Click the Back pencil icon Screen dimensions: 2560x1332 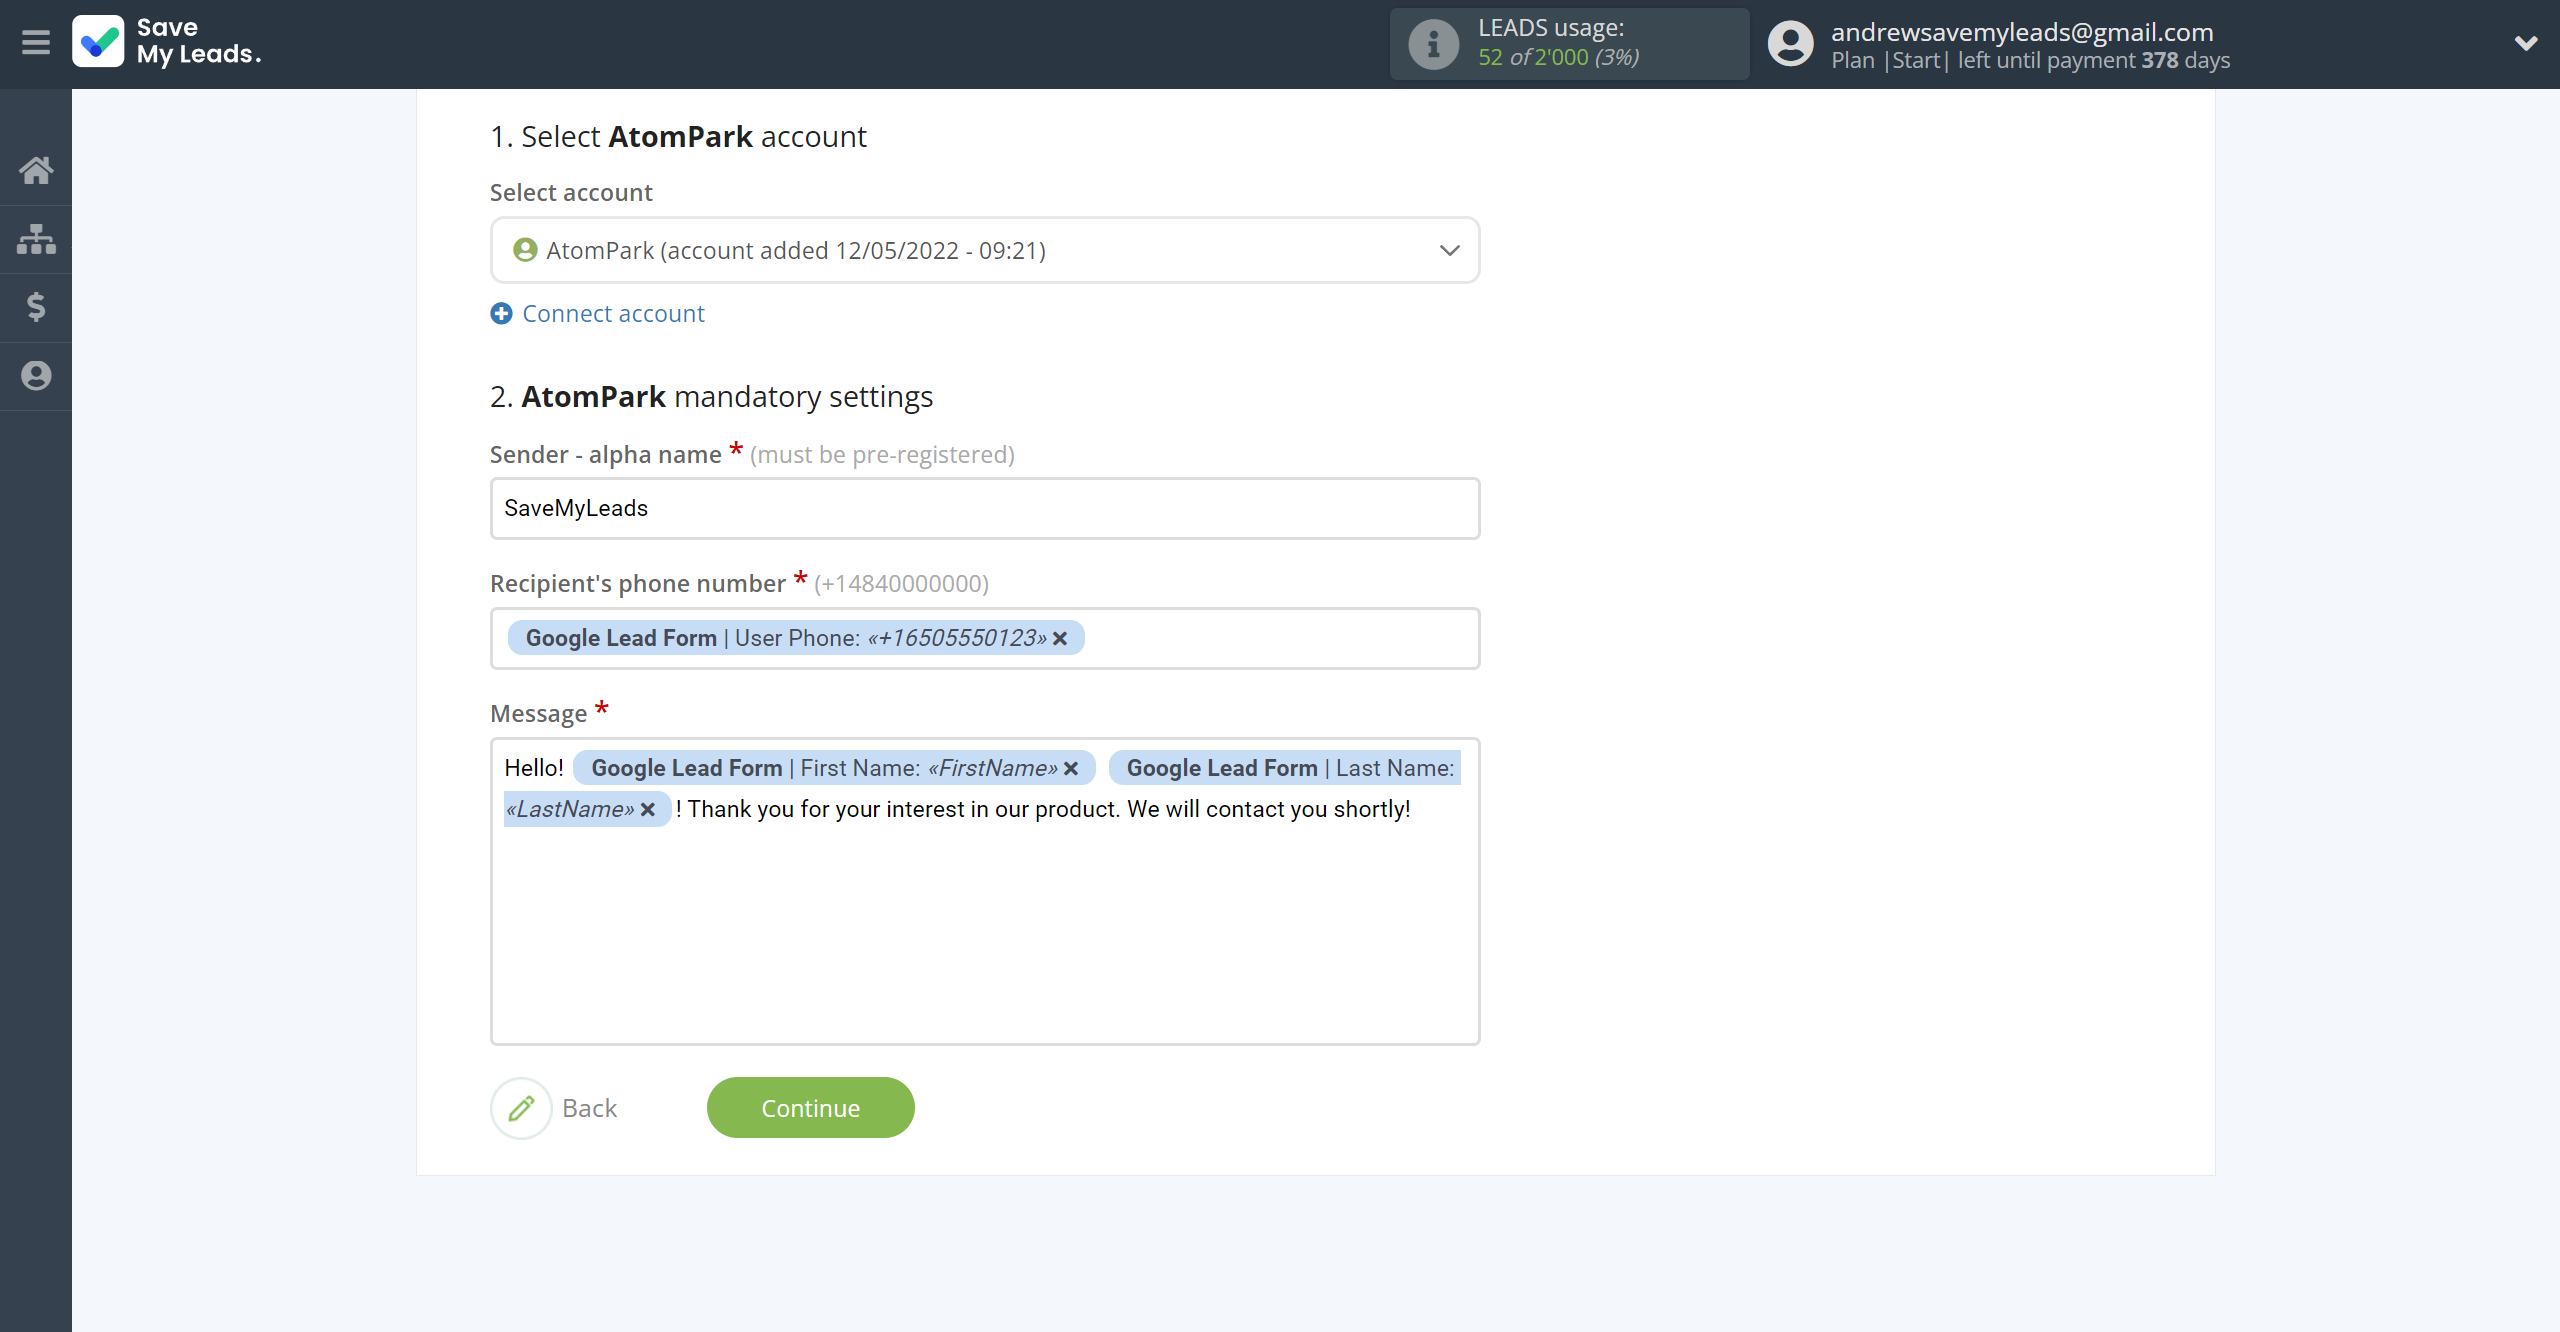(521, 1108)
